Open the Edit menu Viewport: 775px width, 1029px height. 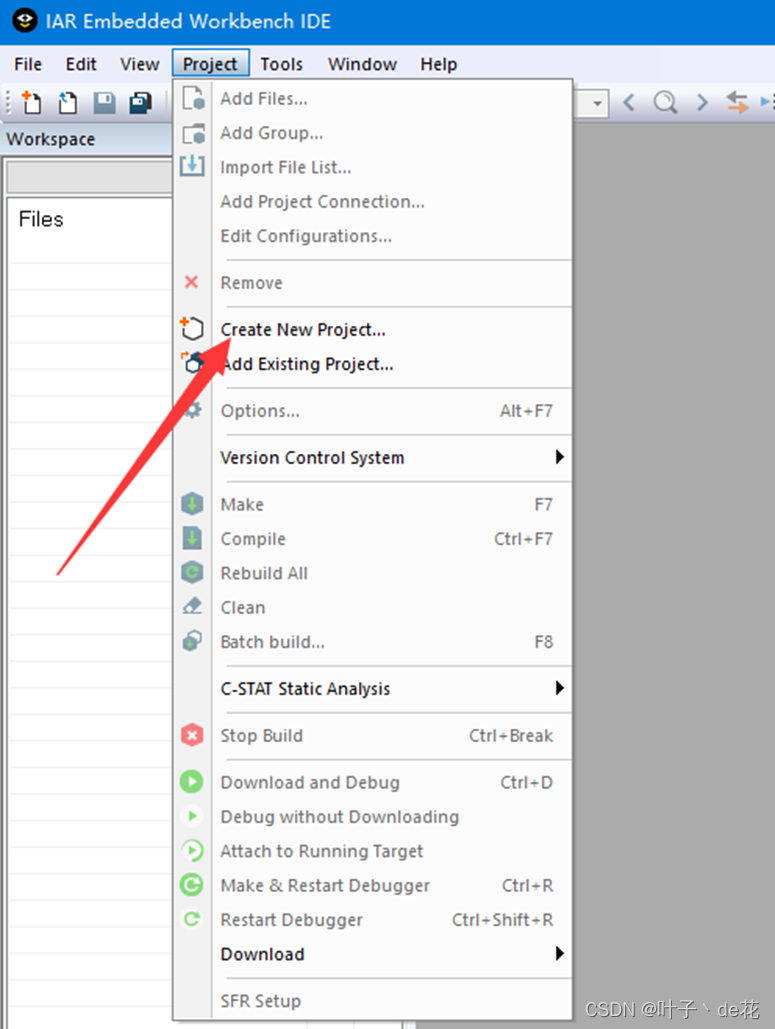(81, 64)
